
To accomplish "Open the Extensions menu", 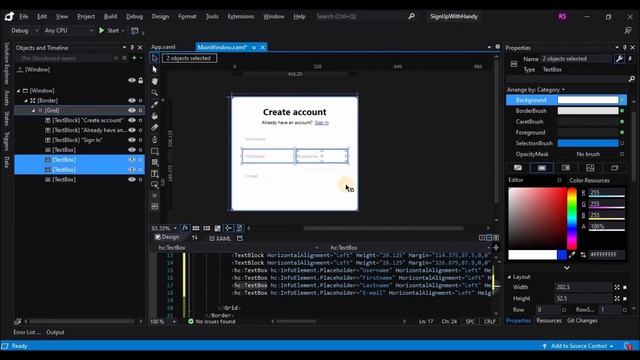I will (240, 17).
